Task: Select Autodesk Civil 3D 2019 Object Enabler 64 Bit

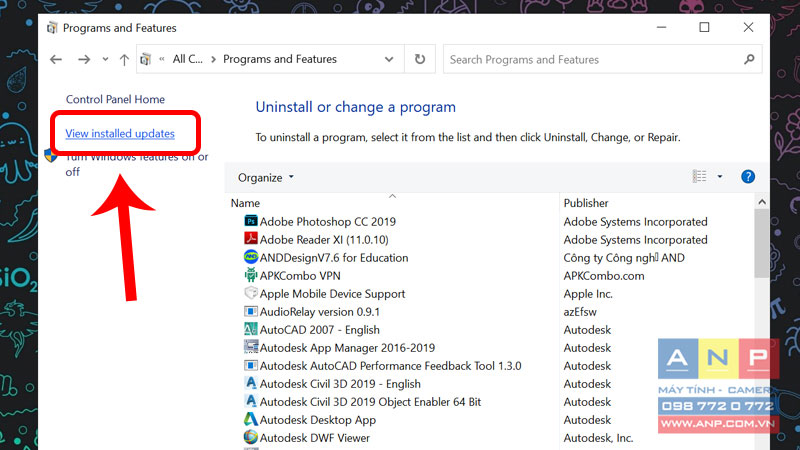Action: click(x=370, y=402)
